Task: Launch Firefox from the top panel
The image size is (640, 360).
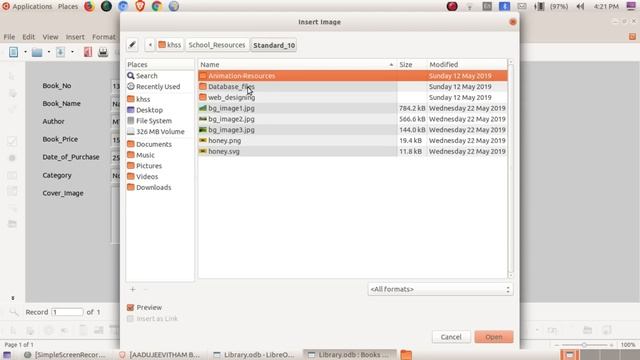Action: pos(89,6)
